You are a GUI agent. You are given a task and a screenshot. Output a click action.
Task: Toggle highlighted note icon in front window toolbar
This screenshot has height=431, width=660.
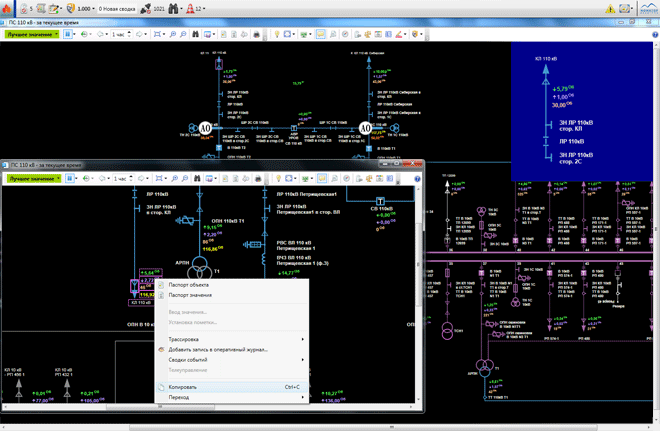coord(322,178)
